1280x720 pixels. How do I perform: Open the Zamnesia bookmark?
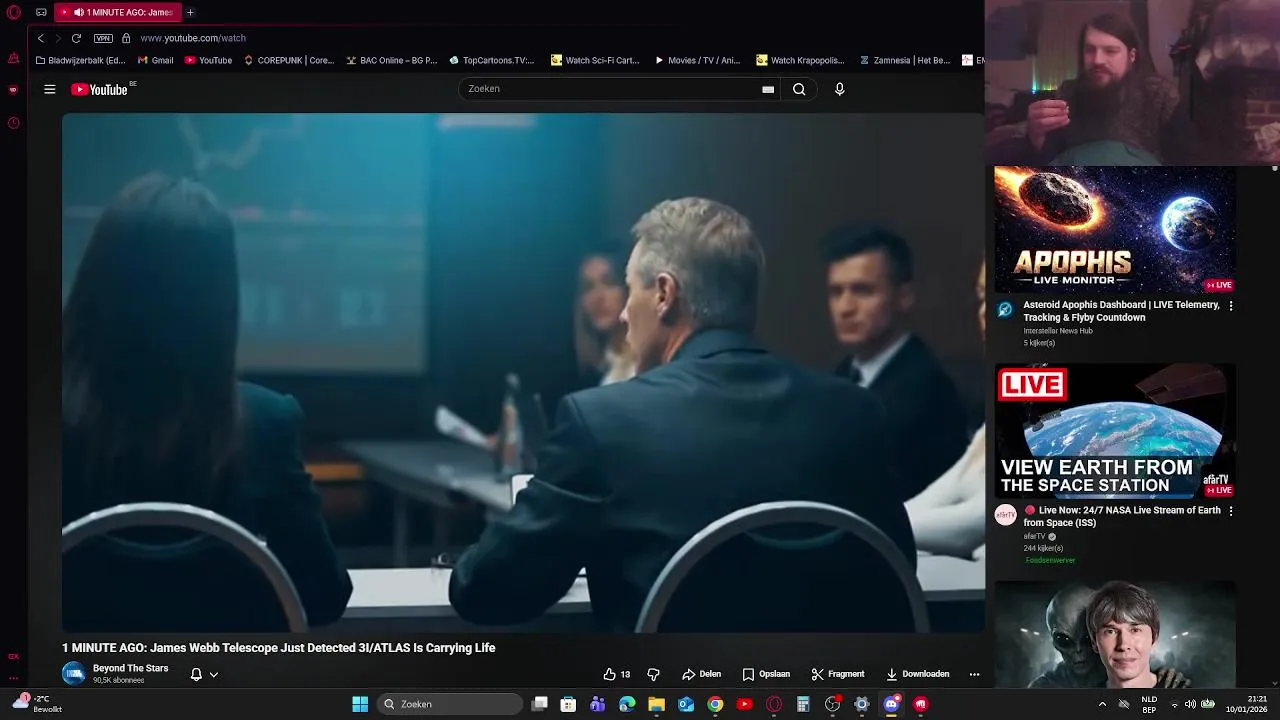tap(905, 60)
